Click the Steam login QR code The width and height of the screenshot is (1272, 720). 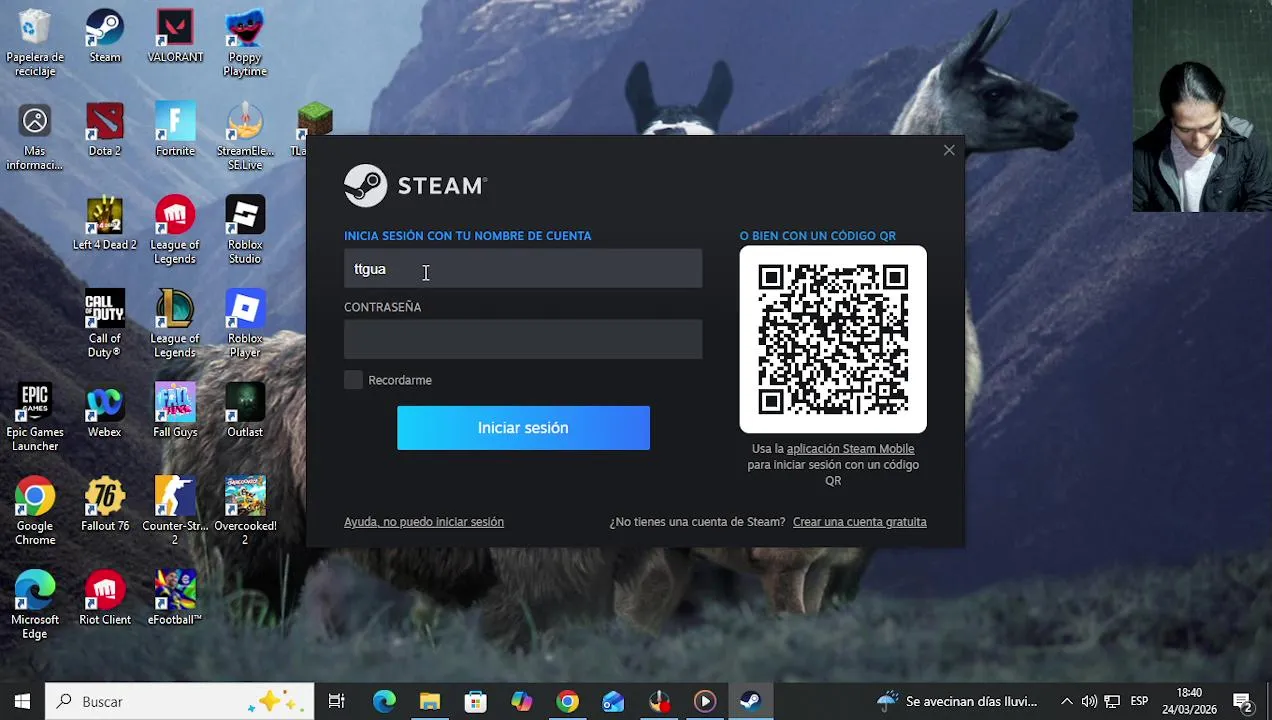coord(833,339)
